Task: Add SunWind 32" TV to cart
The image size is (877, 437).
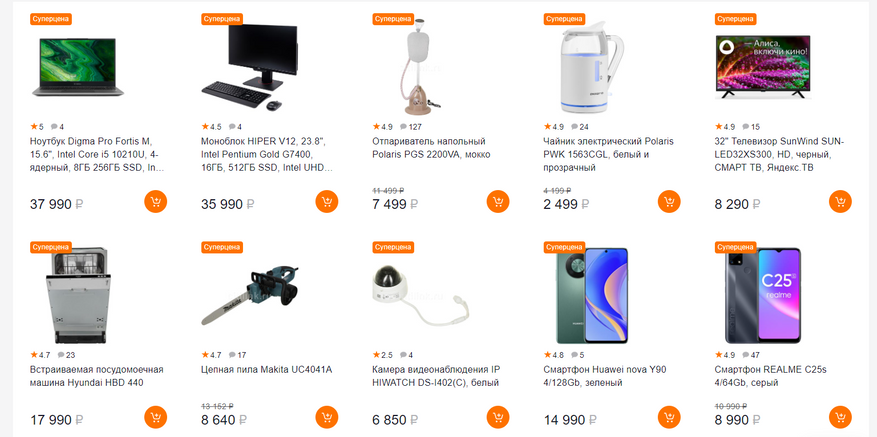Action: [840, 201]
